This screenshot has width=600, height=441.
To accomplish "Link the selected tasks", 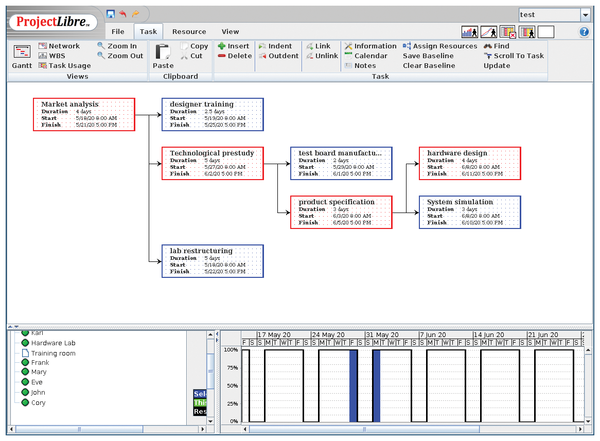I will coord(318,46).
